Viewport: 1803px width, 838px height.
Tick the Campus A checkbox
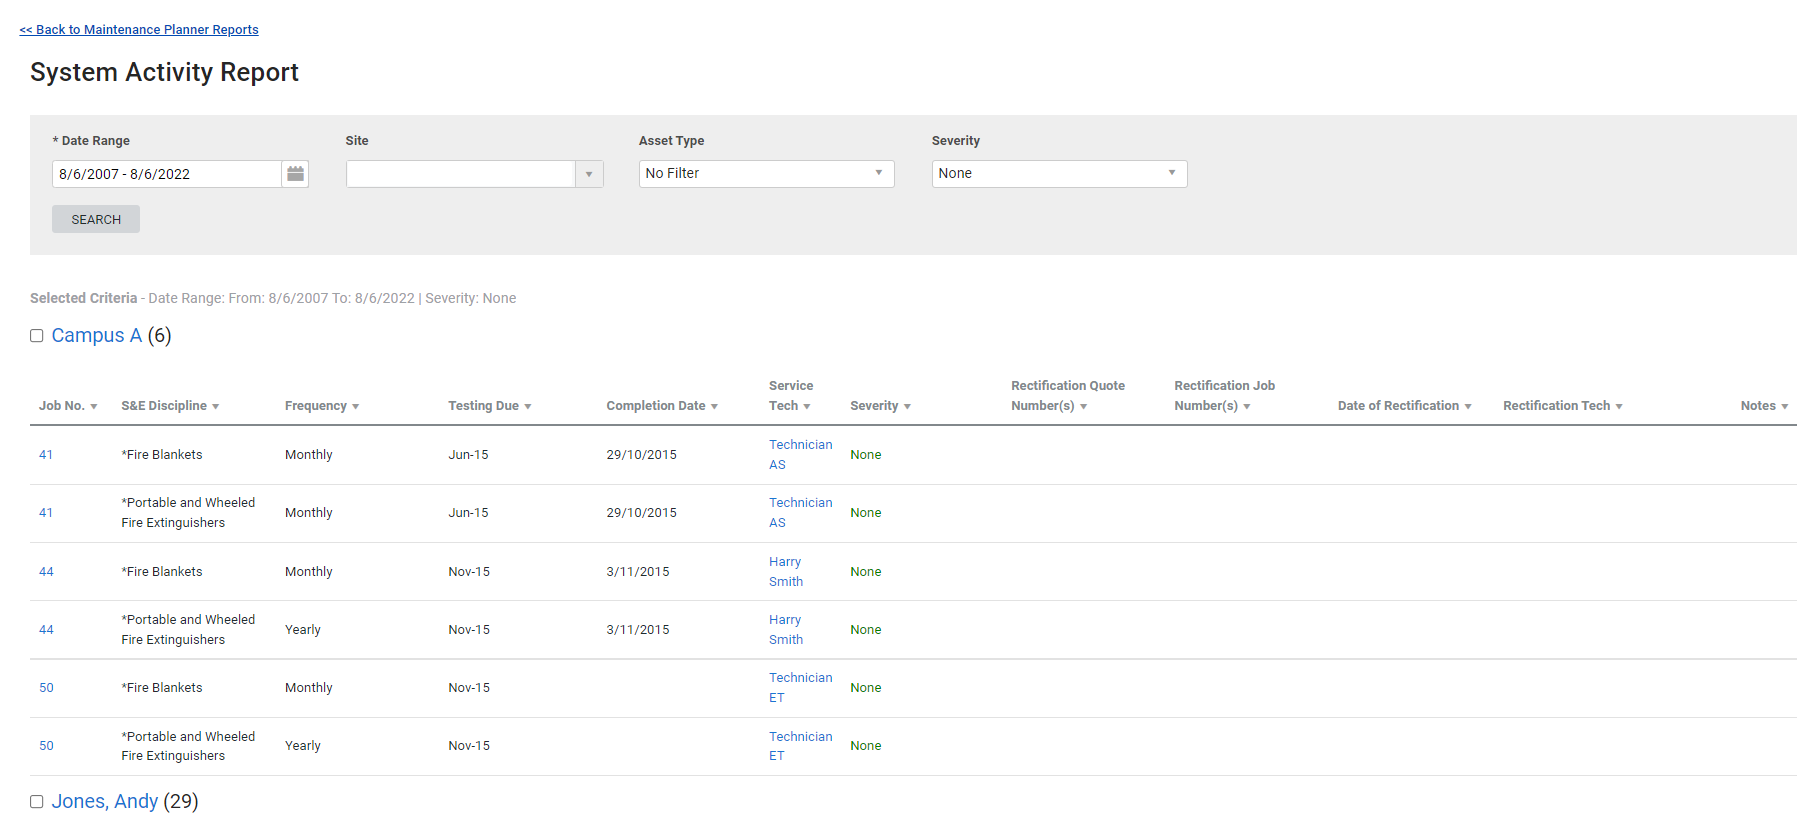coord(37,336)
